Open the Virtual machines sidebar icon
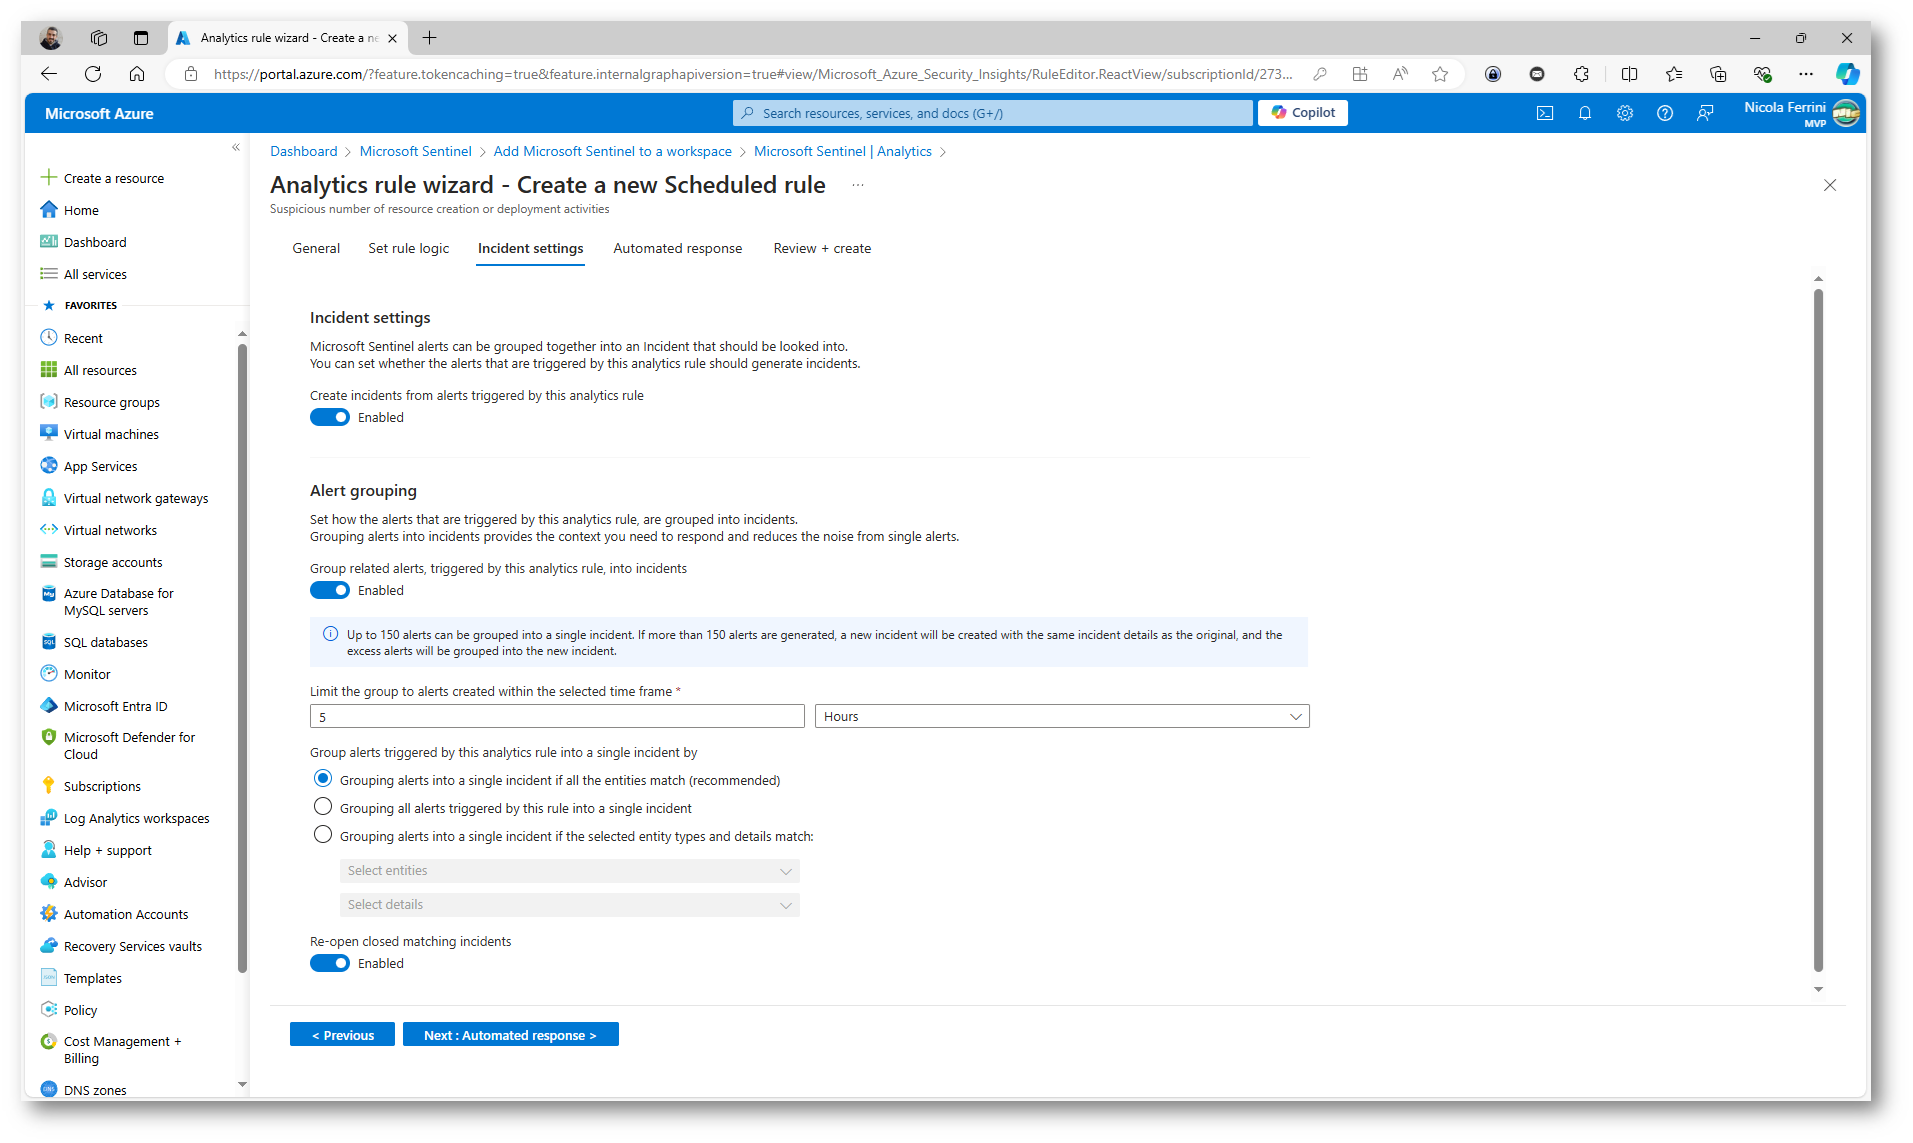 (48, 433)
